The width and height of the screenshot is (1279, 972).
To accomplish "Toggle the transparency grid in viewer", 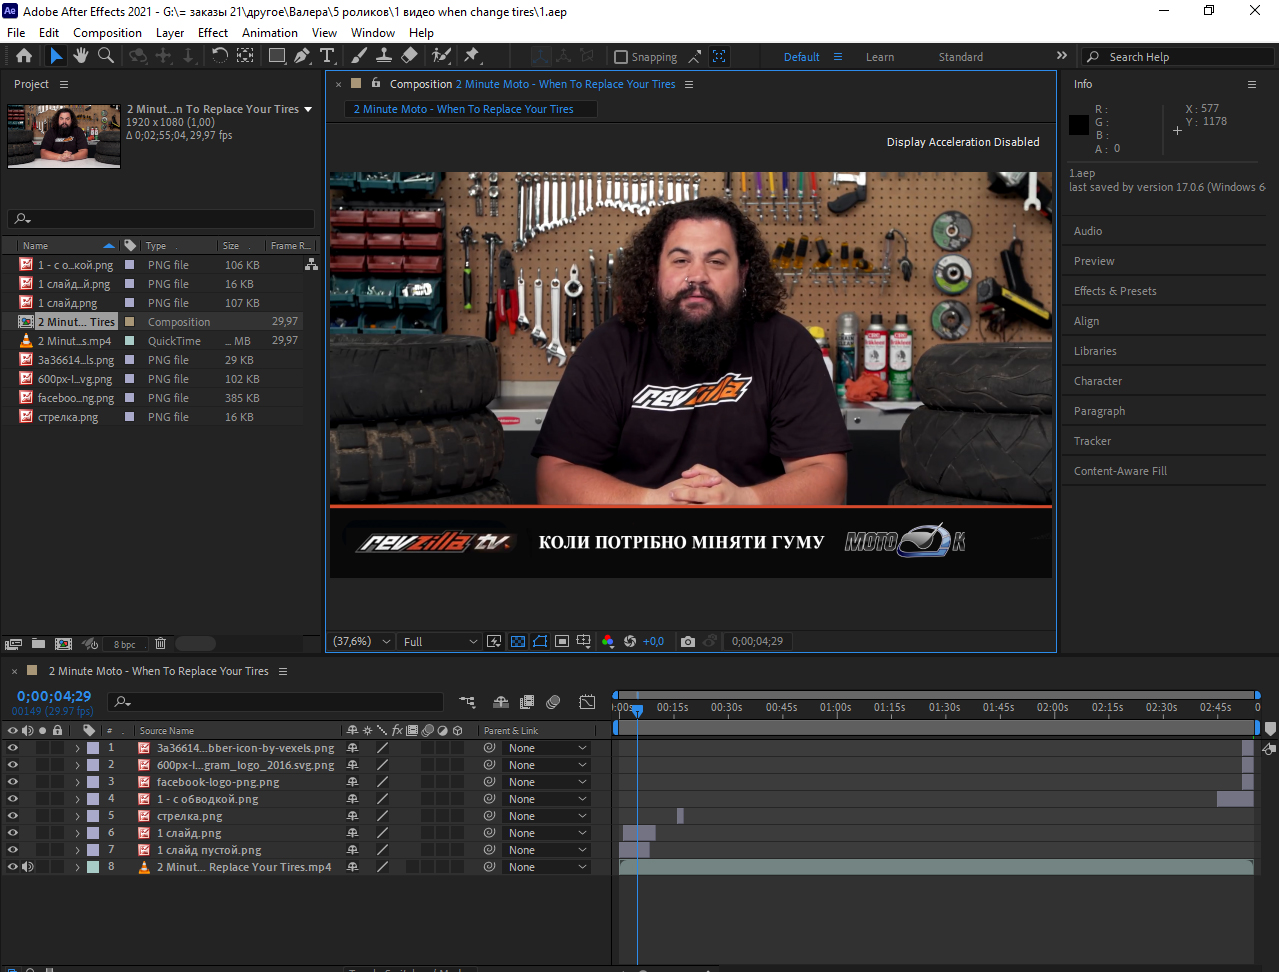I will 518,642.
